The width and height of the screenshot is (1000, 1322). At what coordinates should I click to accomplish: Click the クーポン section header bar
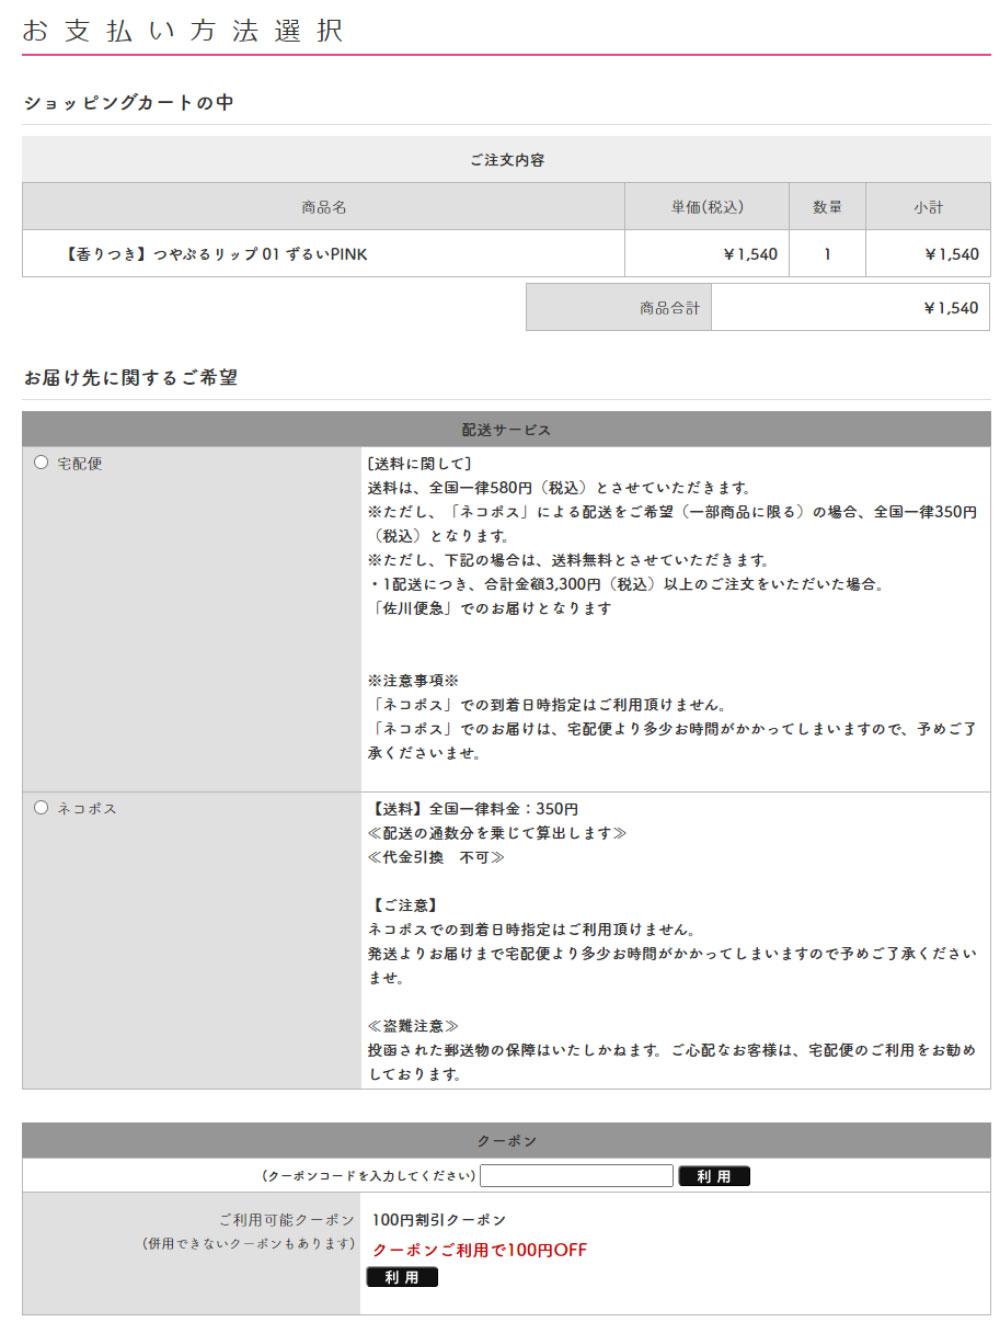506,1141
